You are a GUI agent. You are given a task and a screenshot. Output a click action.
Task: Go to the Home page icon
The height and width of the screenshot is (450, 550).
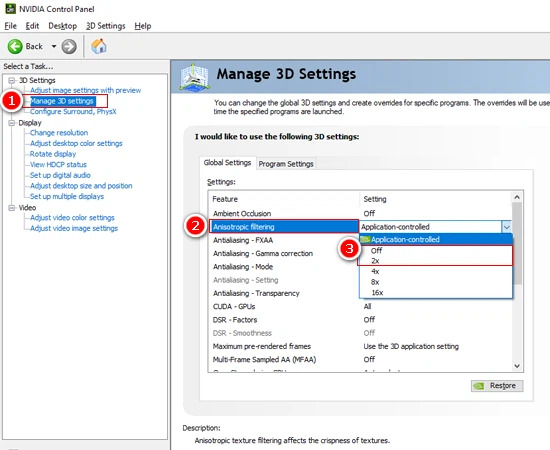point(99,46)
